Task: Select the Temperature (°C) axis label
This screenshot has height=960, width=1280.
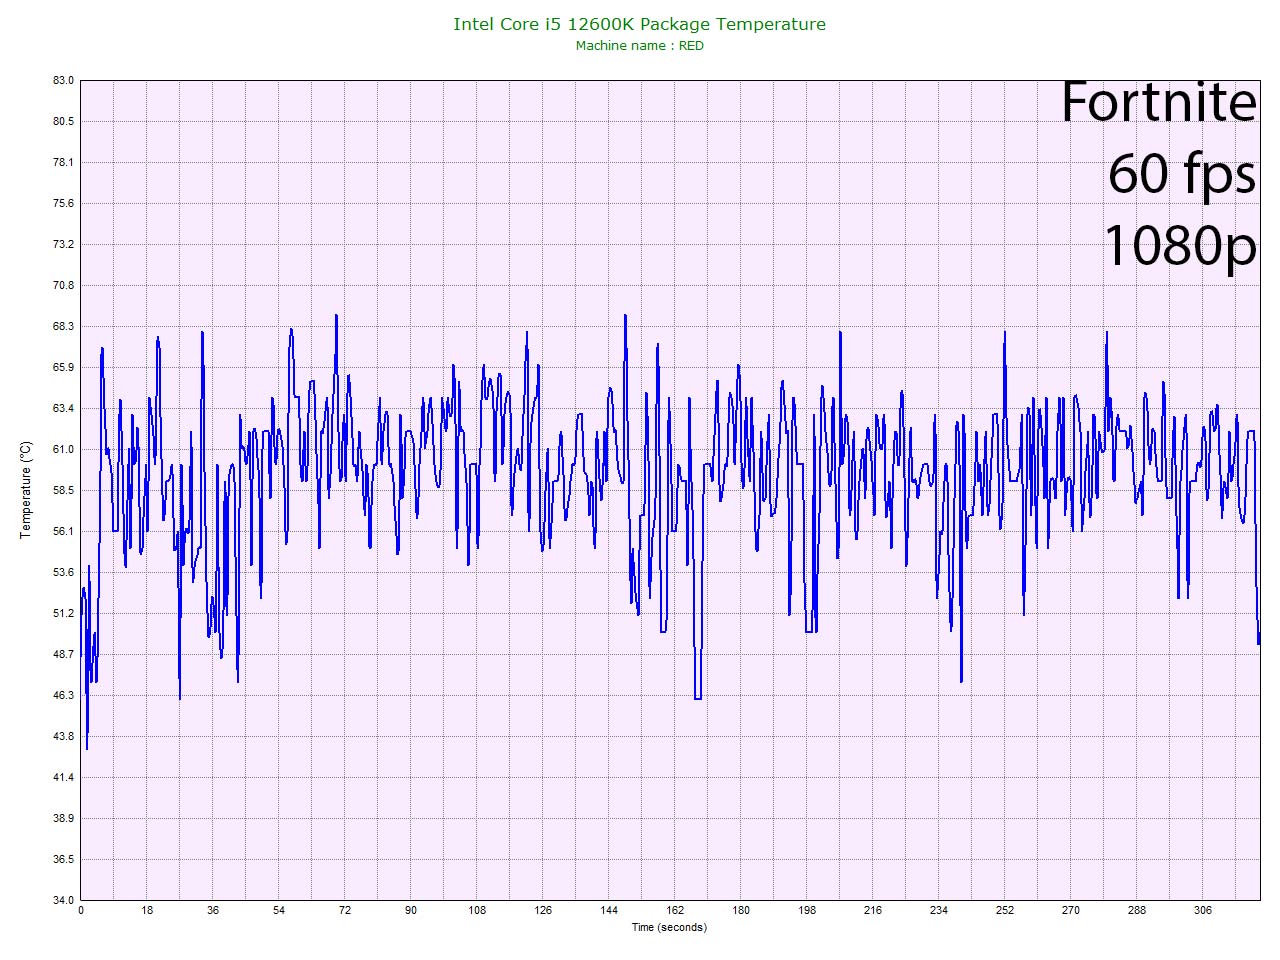Action: (26, 490)
